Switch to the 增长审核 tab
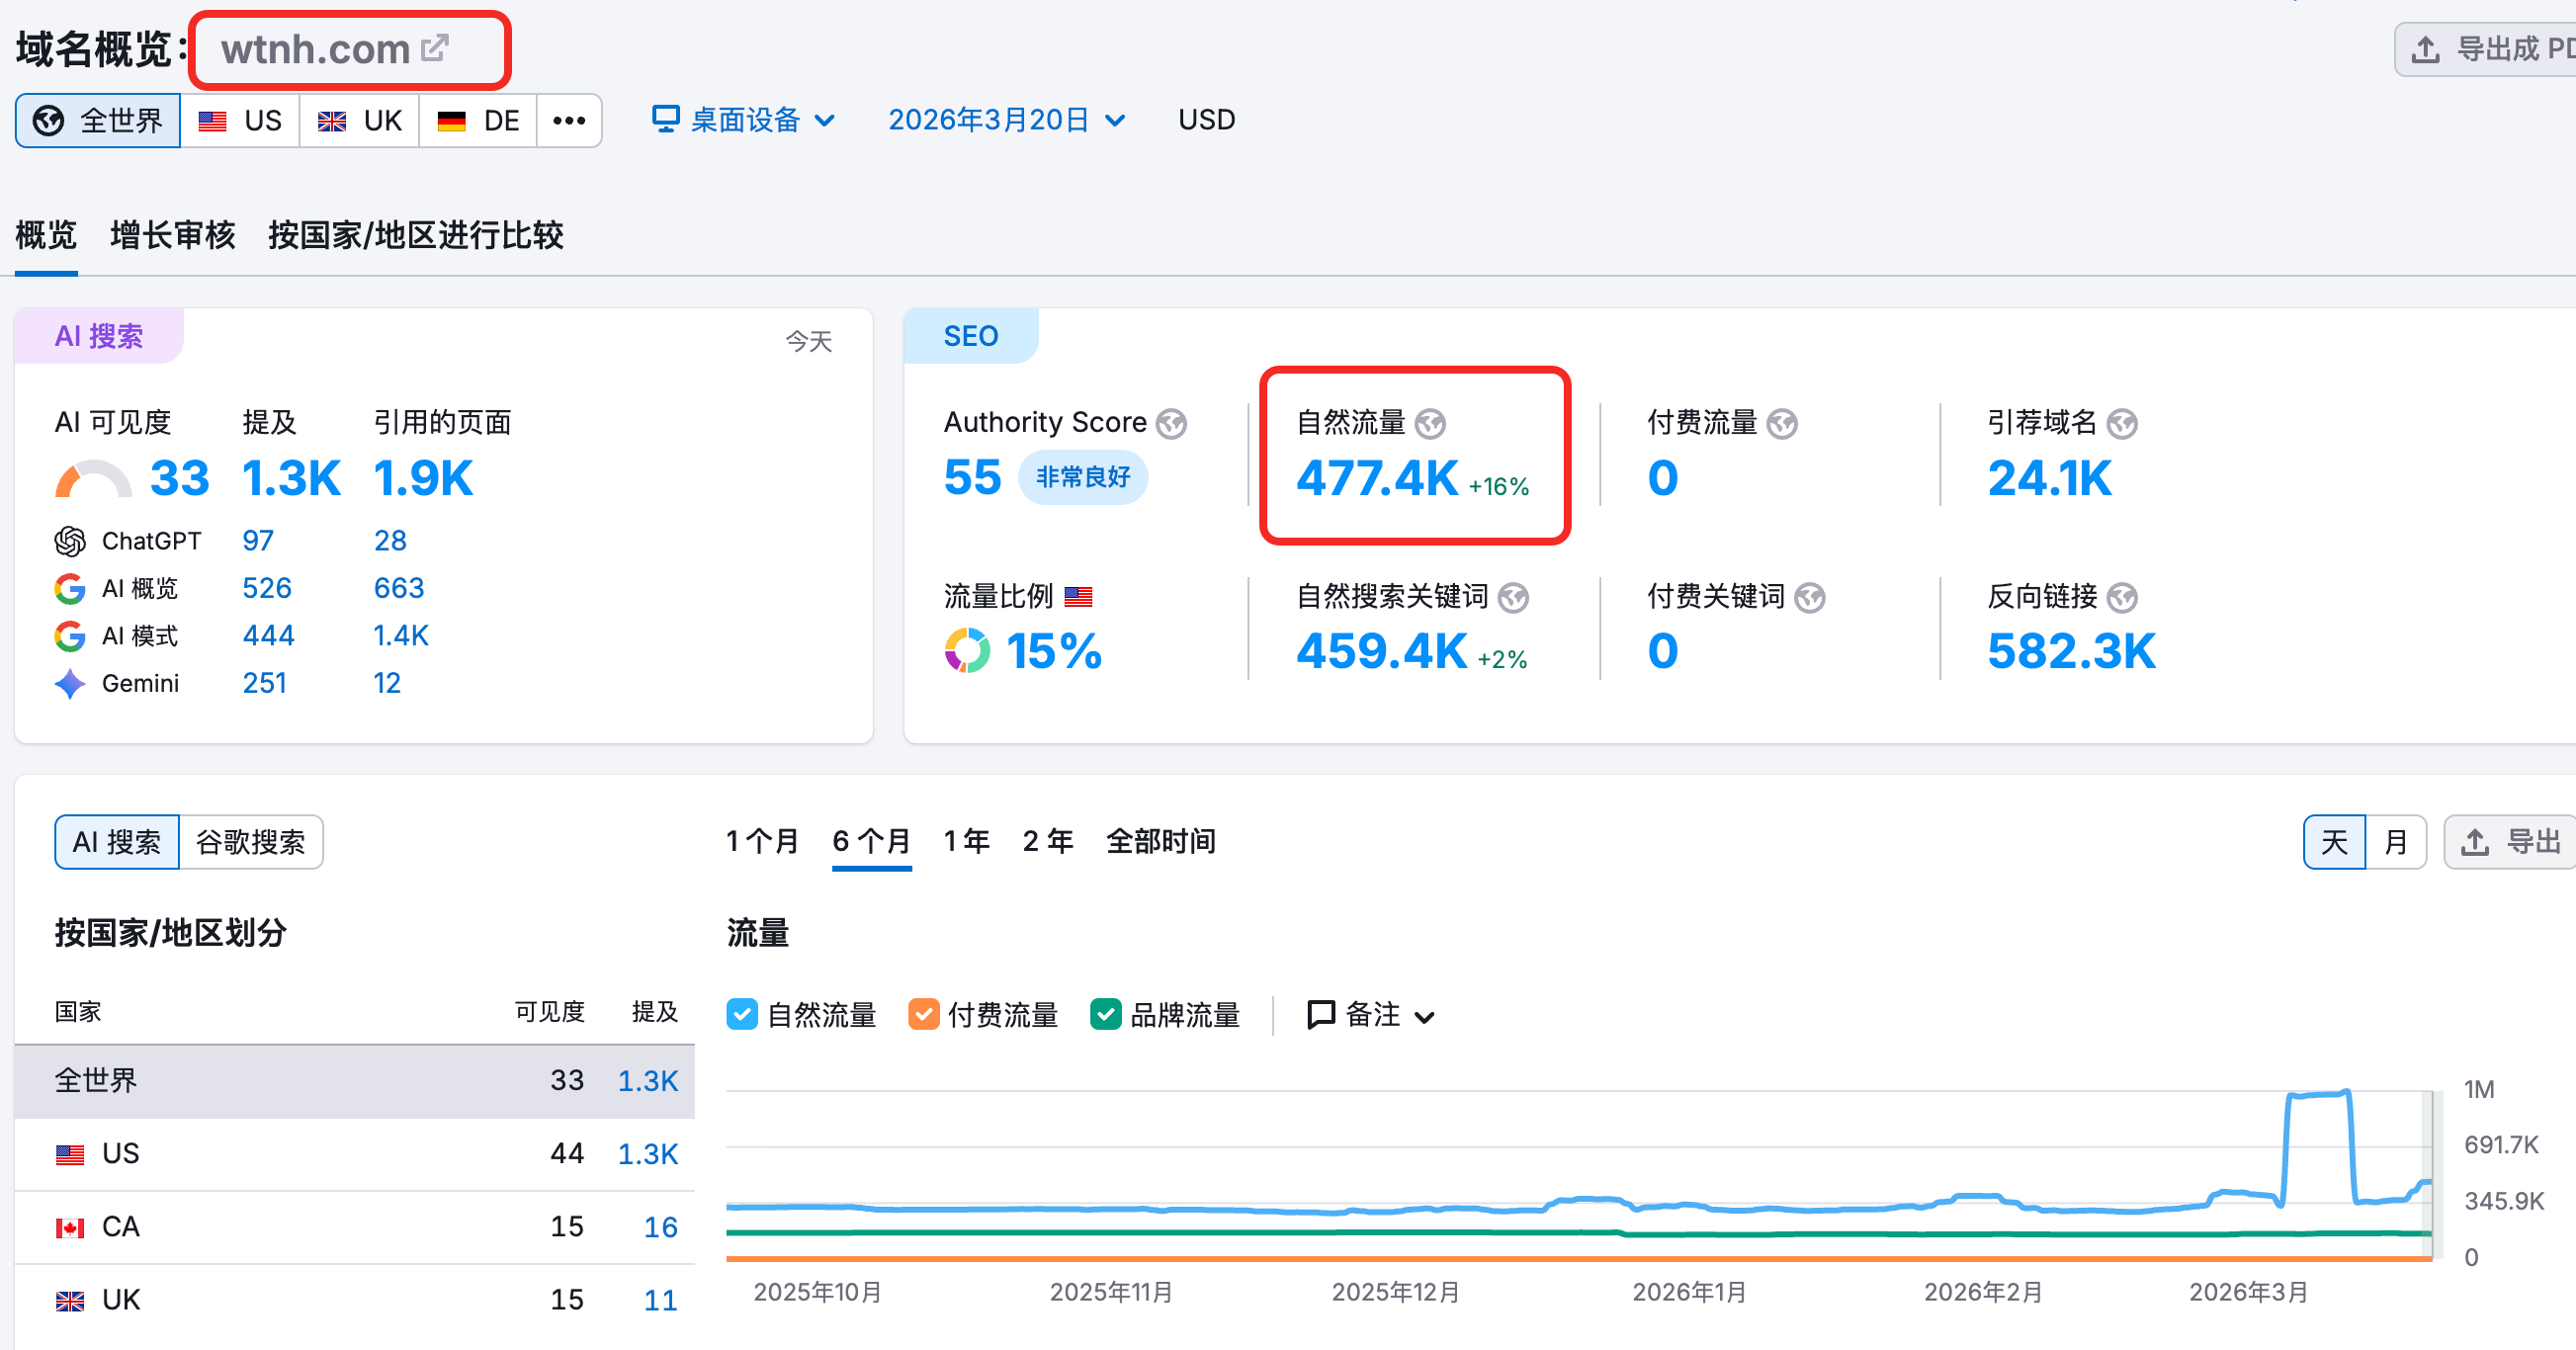This screenshot has width=2576, height=1350. click(x=172, y=235)
